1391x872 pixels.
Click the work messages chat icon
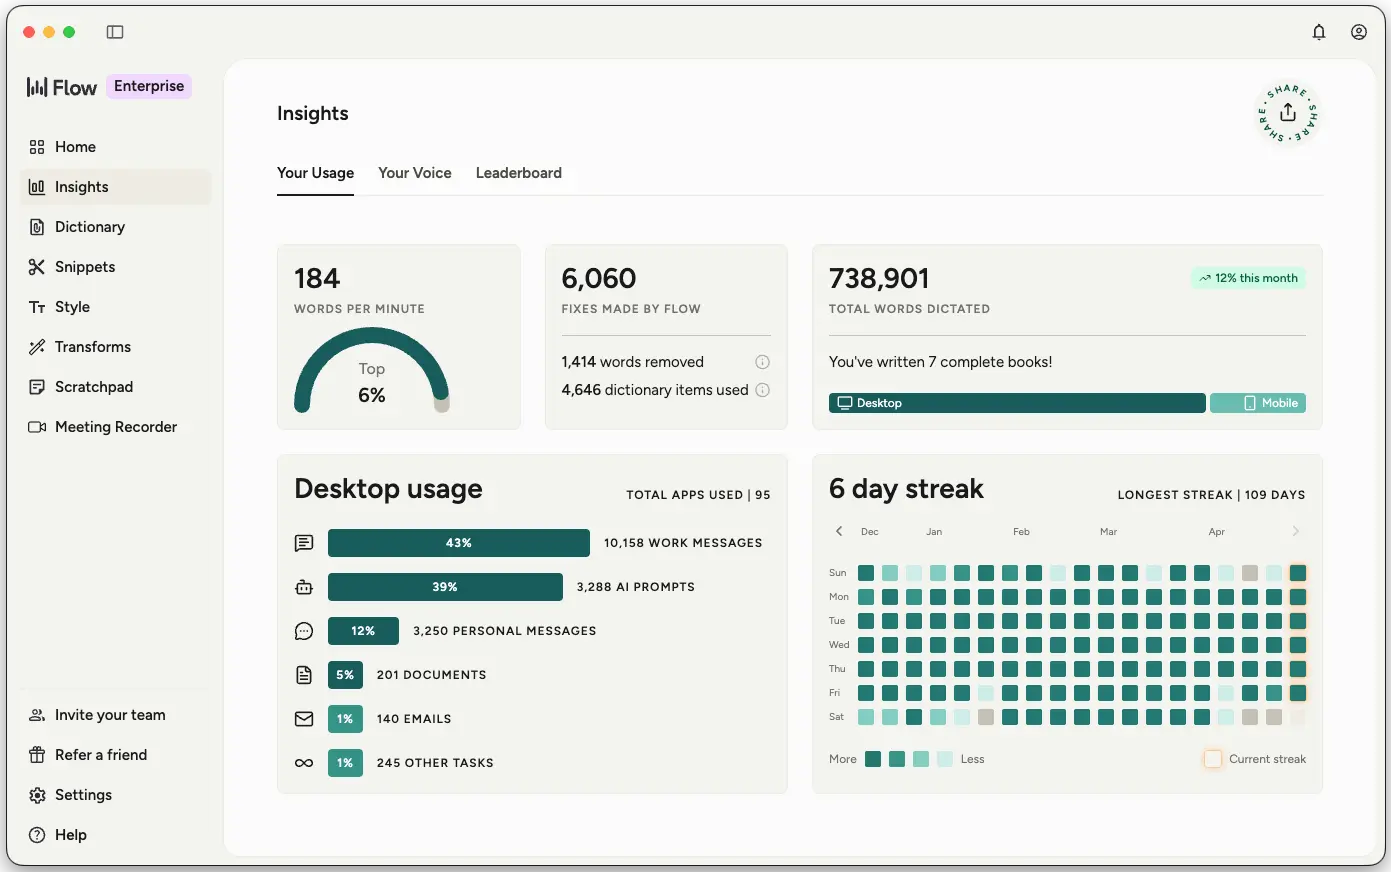(x=304, y=543)
